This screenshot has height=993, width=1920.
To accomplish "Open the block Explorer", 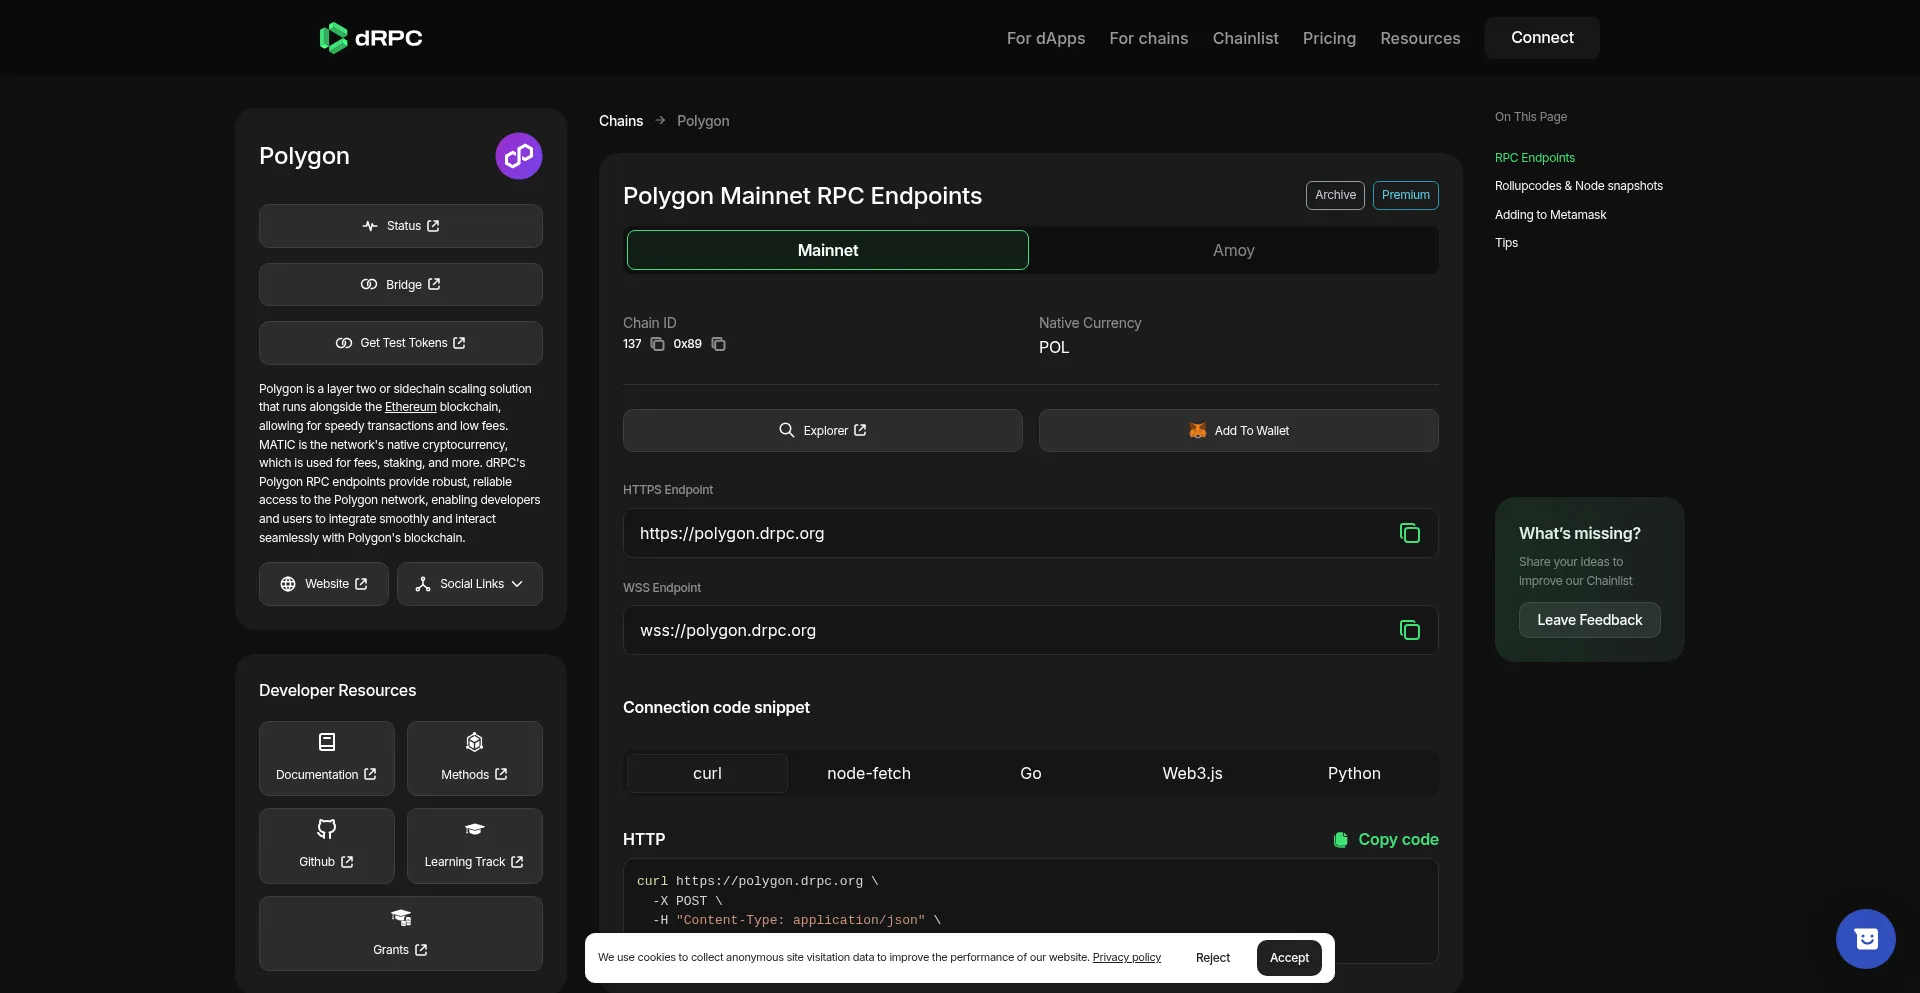I will coord(823,430).
